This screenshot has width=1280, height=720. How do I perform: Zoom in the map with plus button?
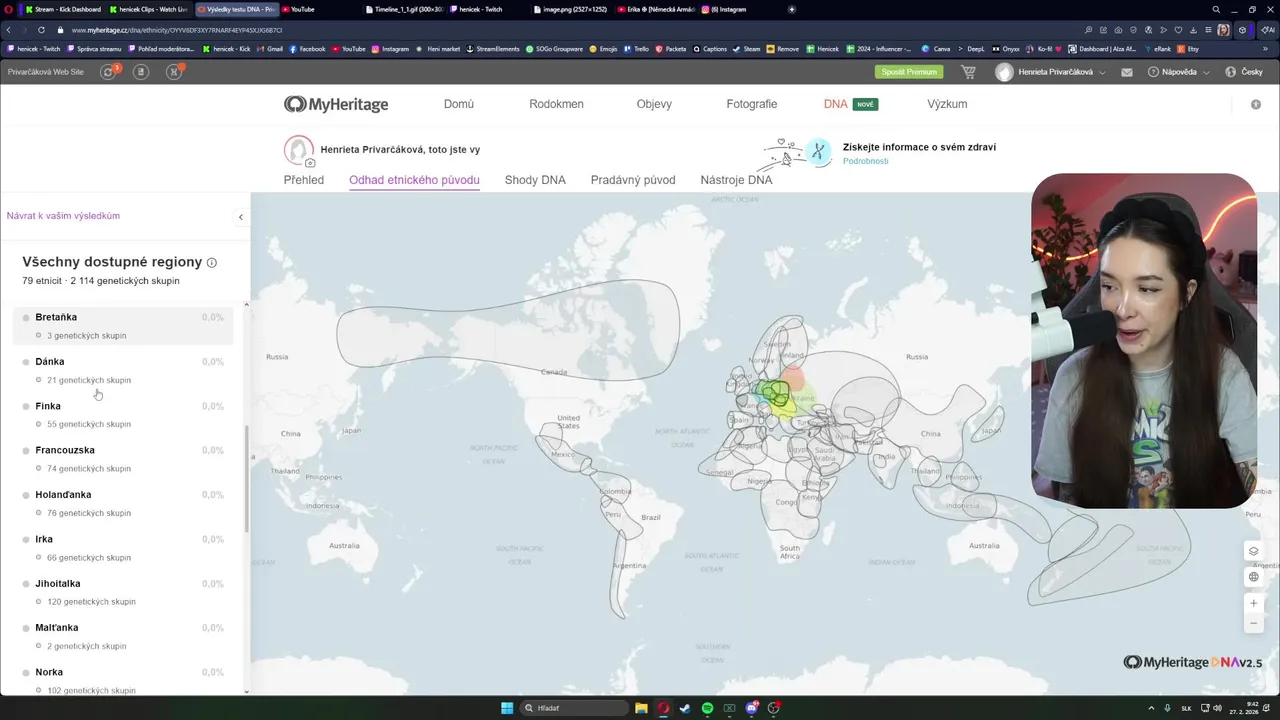tap(1253, 603)
